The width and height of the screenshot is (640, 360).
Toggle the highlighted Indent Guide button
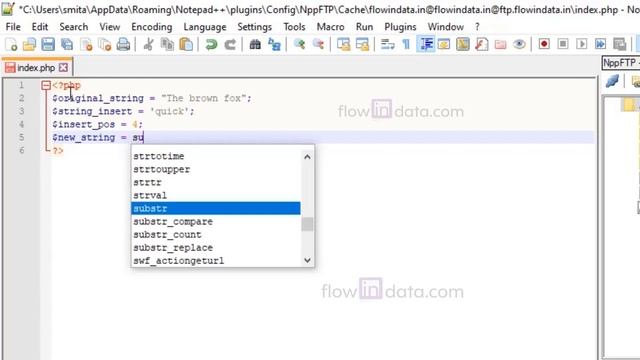pyautogui.click(x=426, y=44)
